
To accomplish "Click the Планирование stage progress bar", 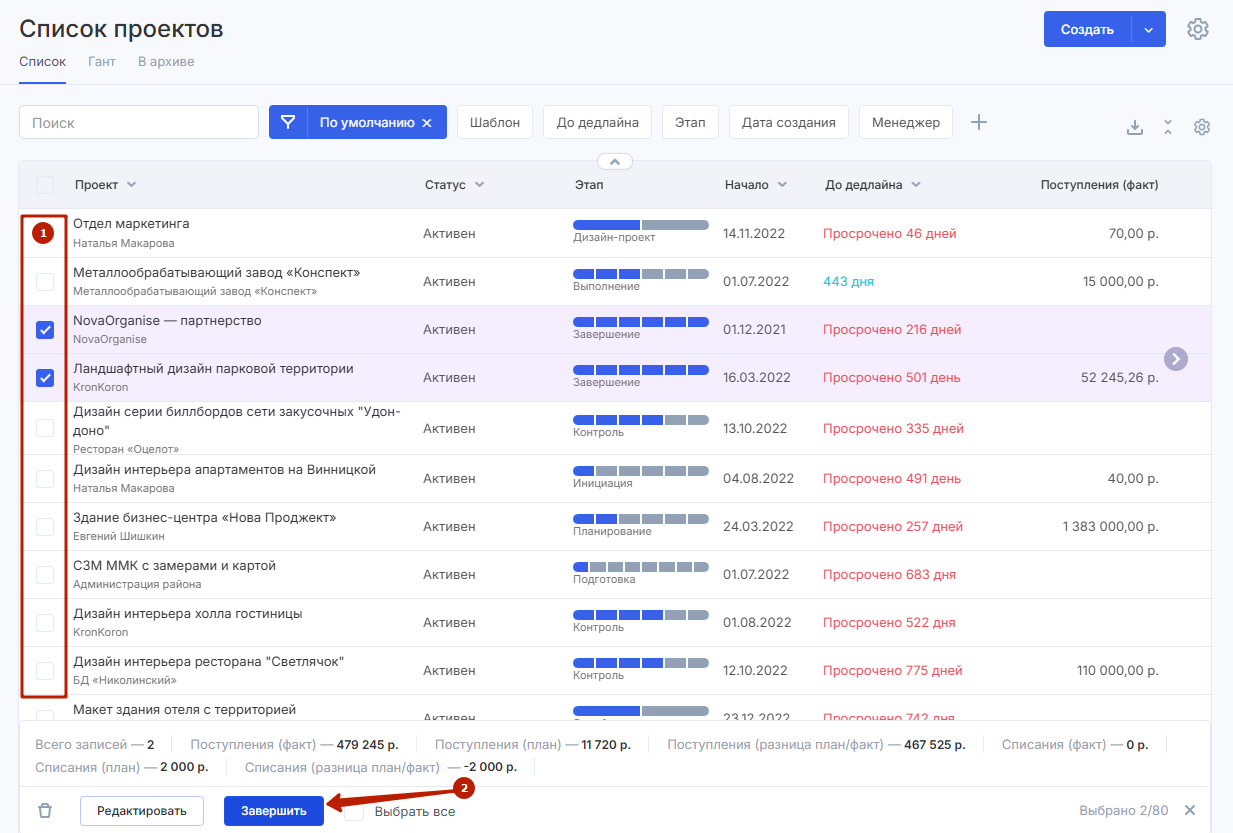I will pyautogui.click(x=641, y=518).
